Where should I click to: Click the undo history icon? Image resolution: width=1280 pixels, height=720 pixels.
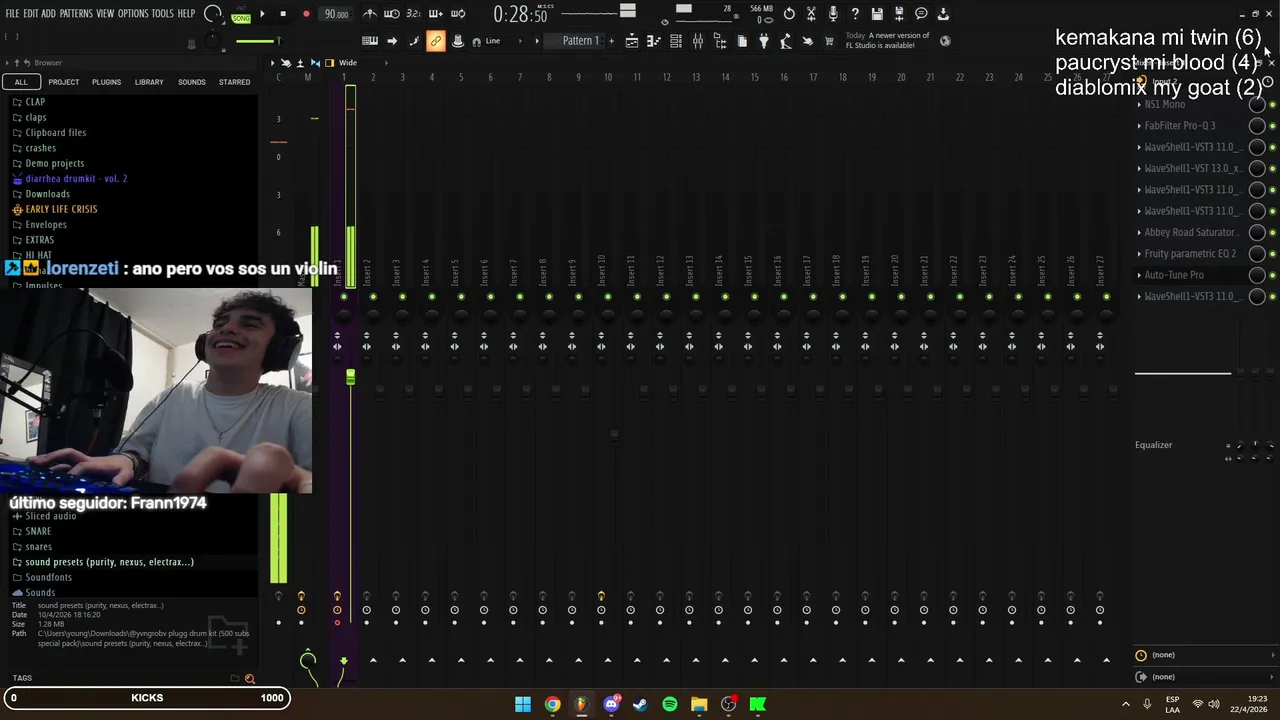point(789,14)
